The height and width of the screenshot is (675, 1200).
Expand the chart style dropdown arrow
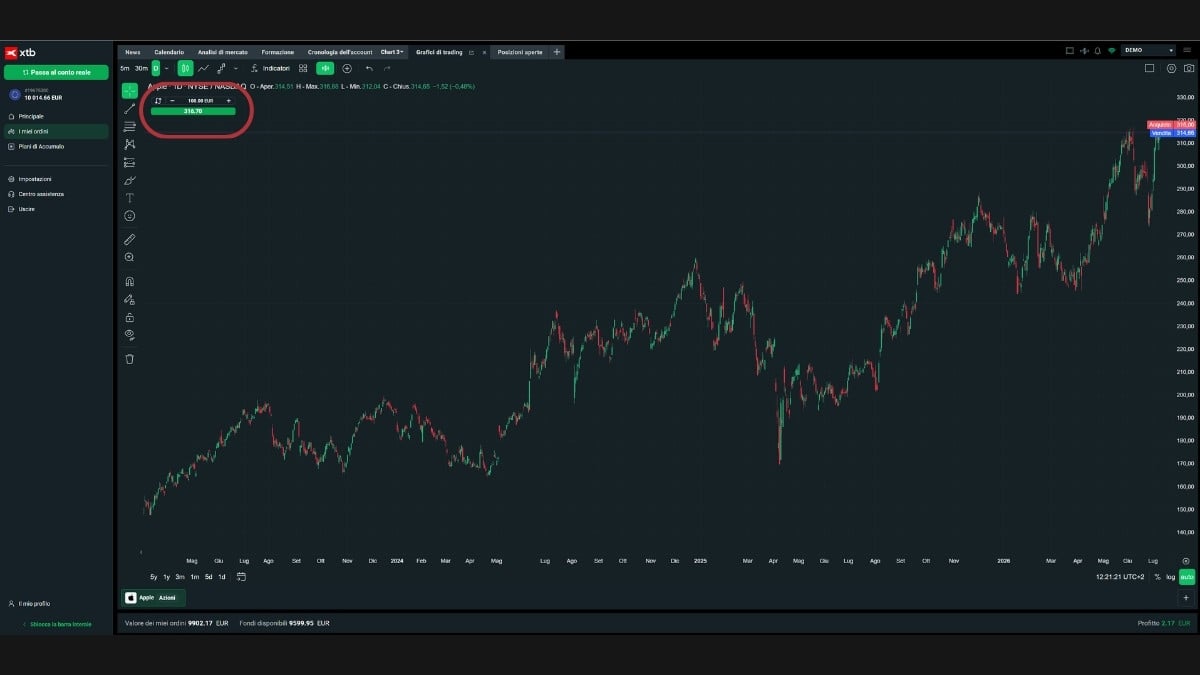point(236,68)
